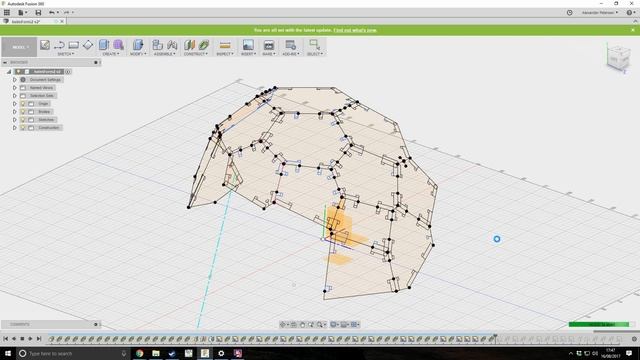
Task: Select the 3D print tool in Make
Action: 269,45
